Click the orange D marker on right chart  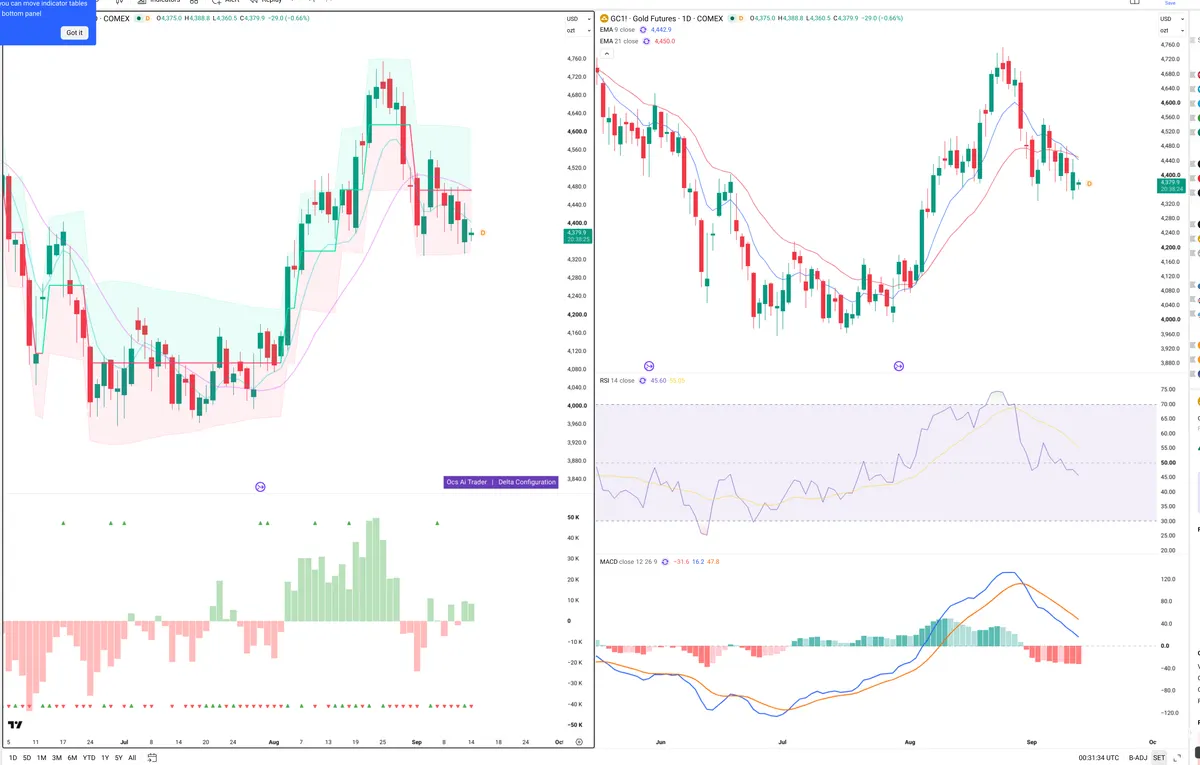[x=1089, y=184]
